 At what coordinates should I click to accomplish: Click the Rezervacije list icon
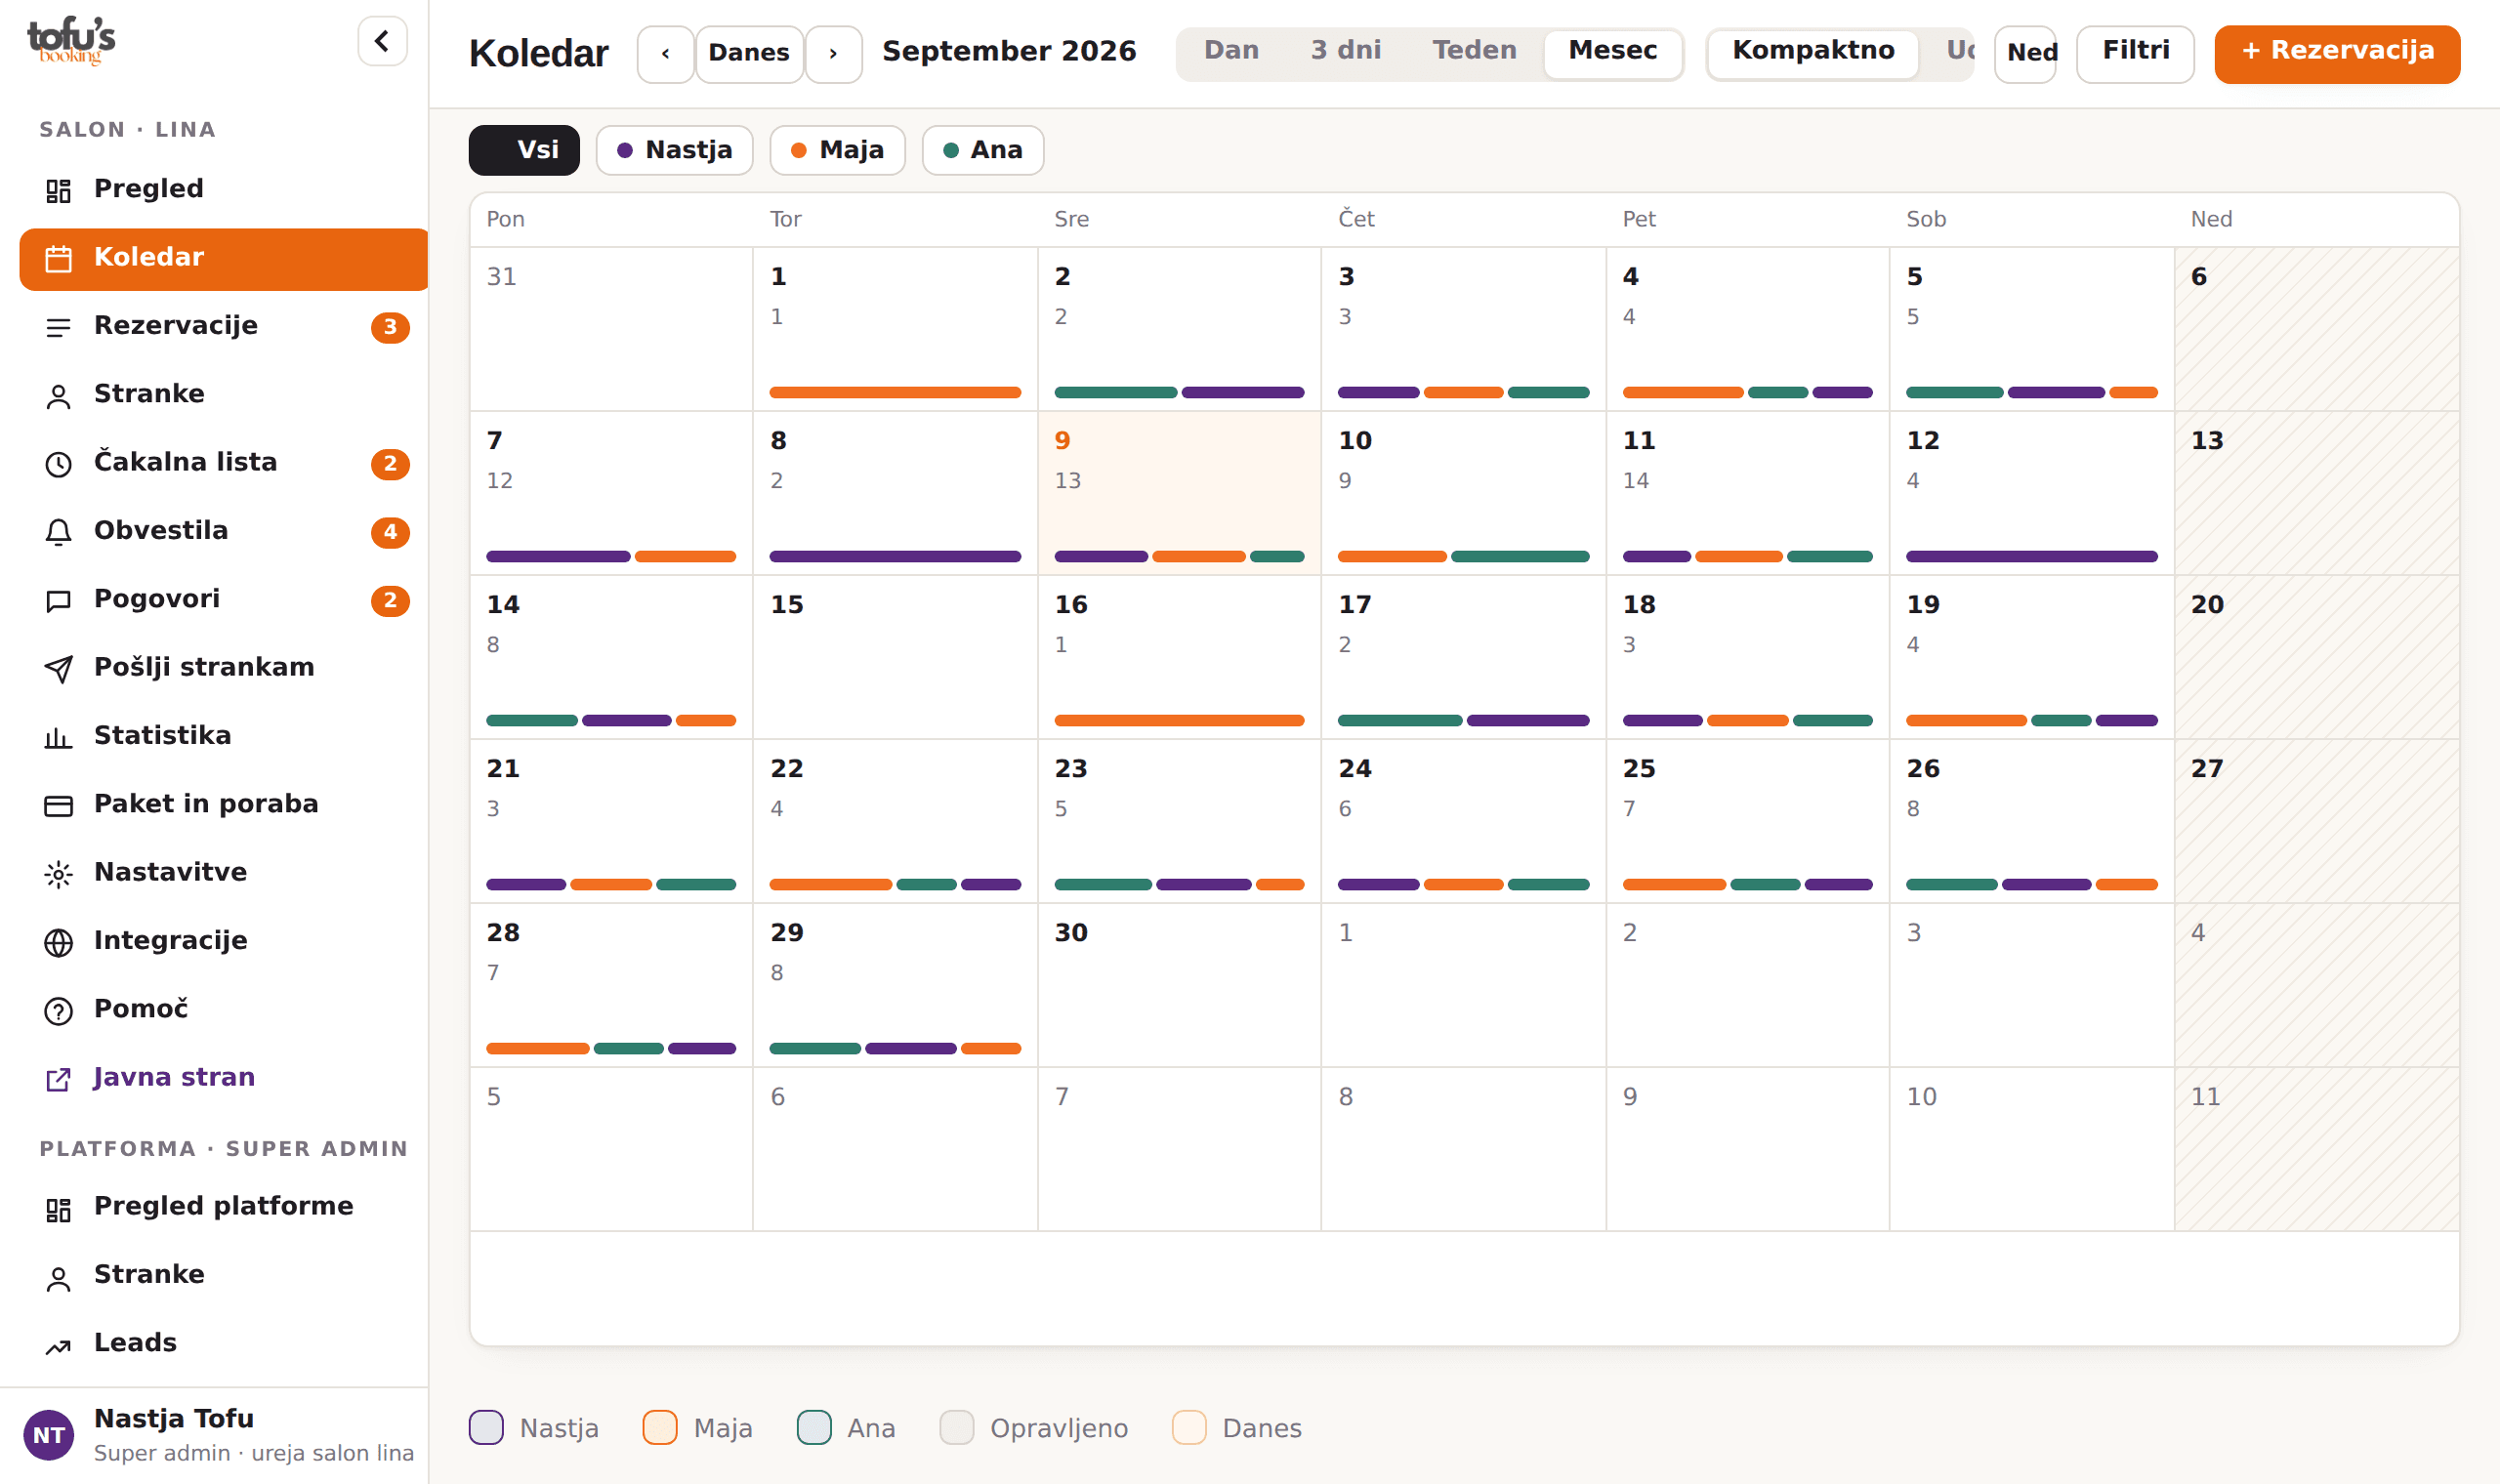pos(58,327)
